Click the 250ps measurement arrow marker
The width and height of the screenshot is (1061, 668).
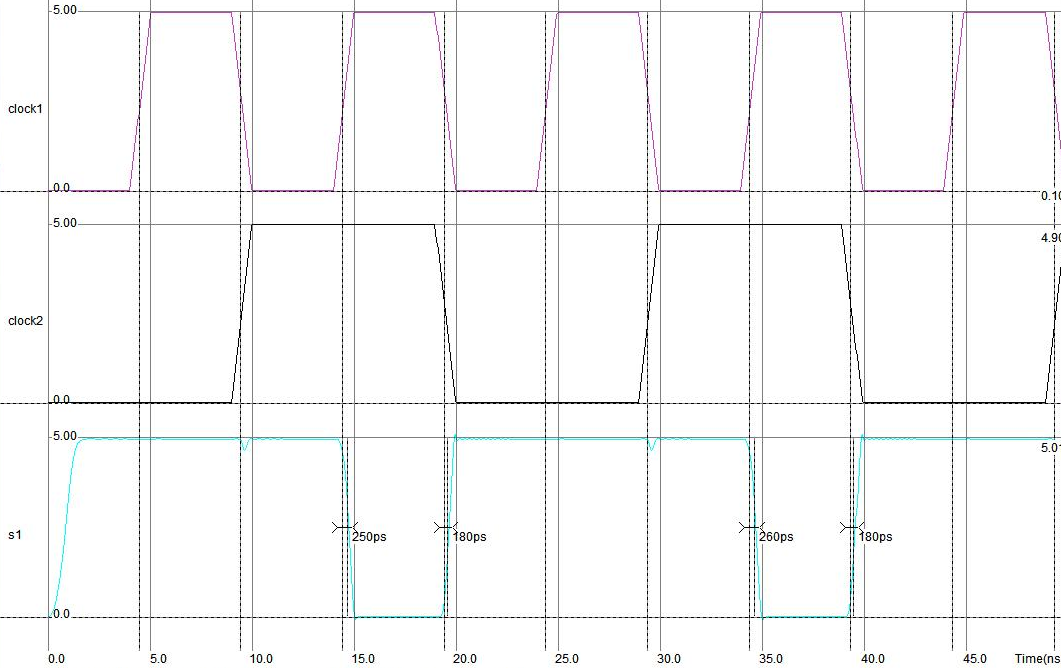click(x=345, y=527)
